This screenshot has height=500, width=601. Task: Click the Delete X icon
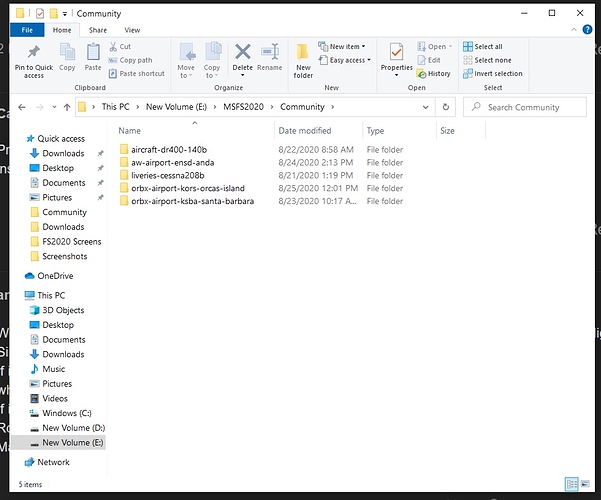[243, 52]
